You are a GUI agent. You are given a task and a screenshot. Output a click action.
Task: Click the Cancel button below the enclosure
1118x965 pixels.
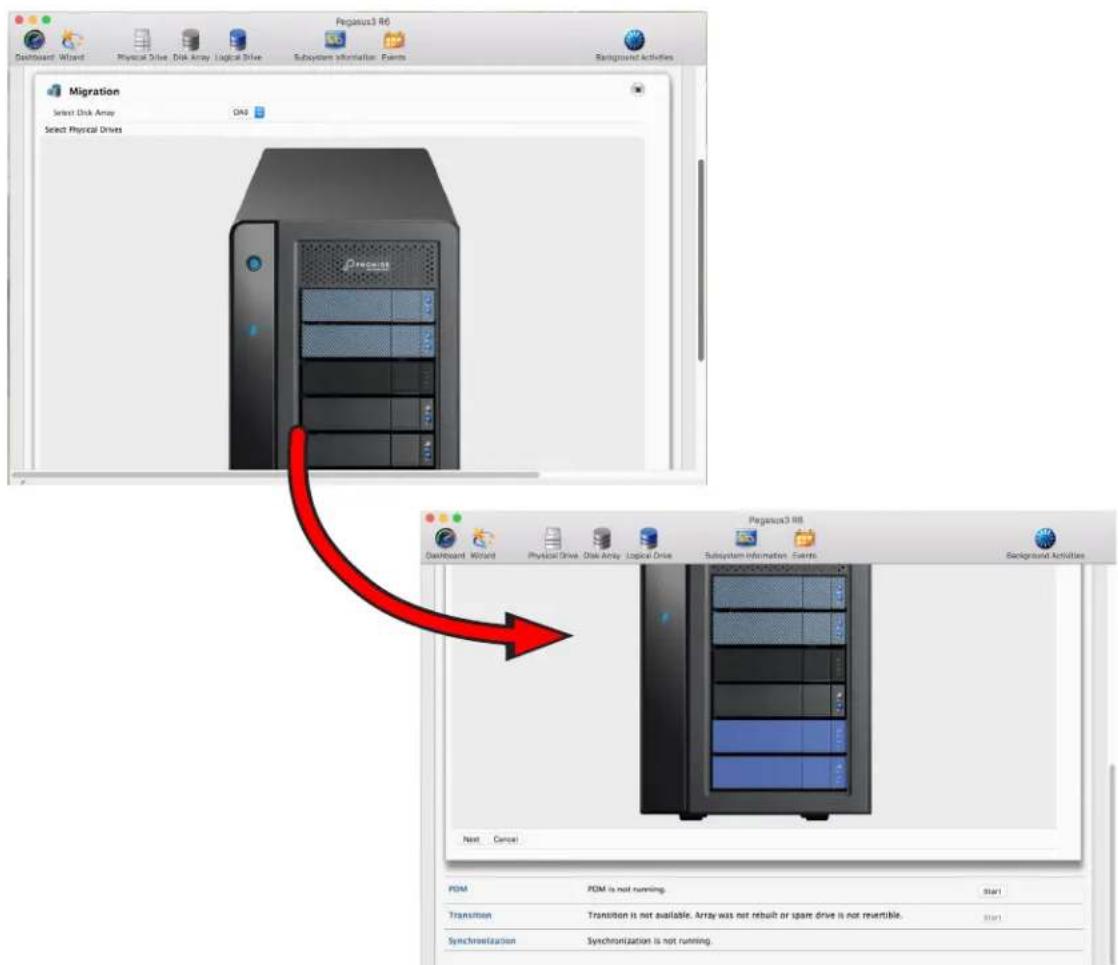point(506,839)
